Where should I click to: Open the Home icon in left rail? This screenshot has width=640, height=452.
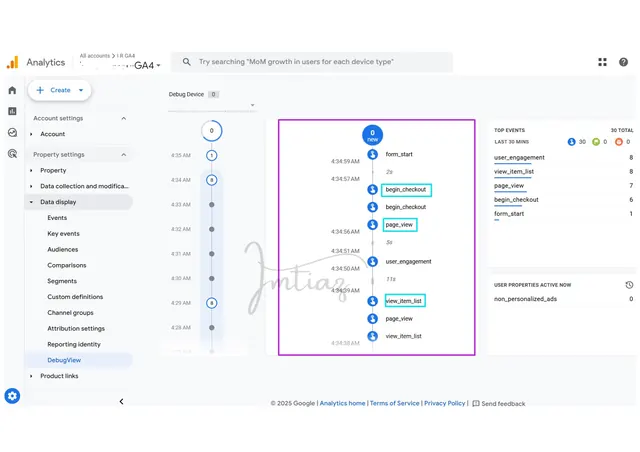tap(12, 90)
